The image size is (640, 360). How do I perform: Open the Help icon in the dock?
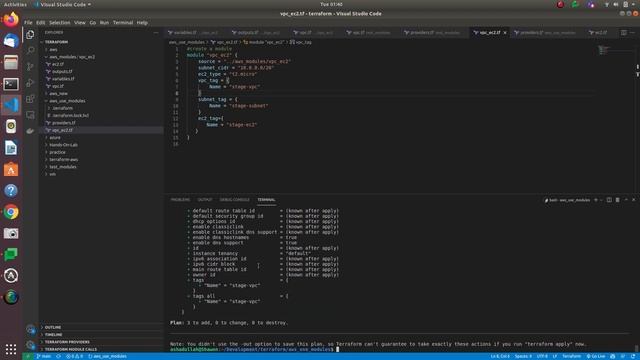coord(11,191)
